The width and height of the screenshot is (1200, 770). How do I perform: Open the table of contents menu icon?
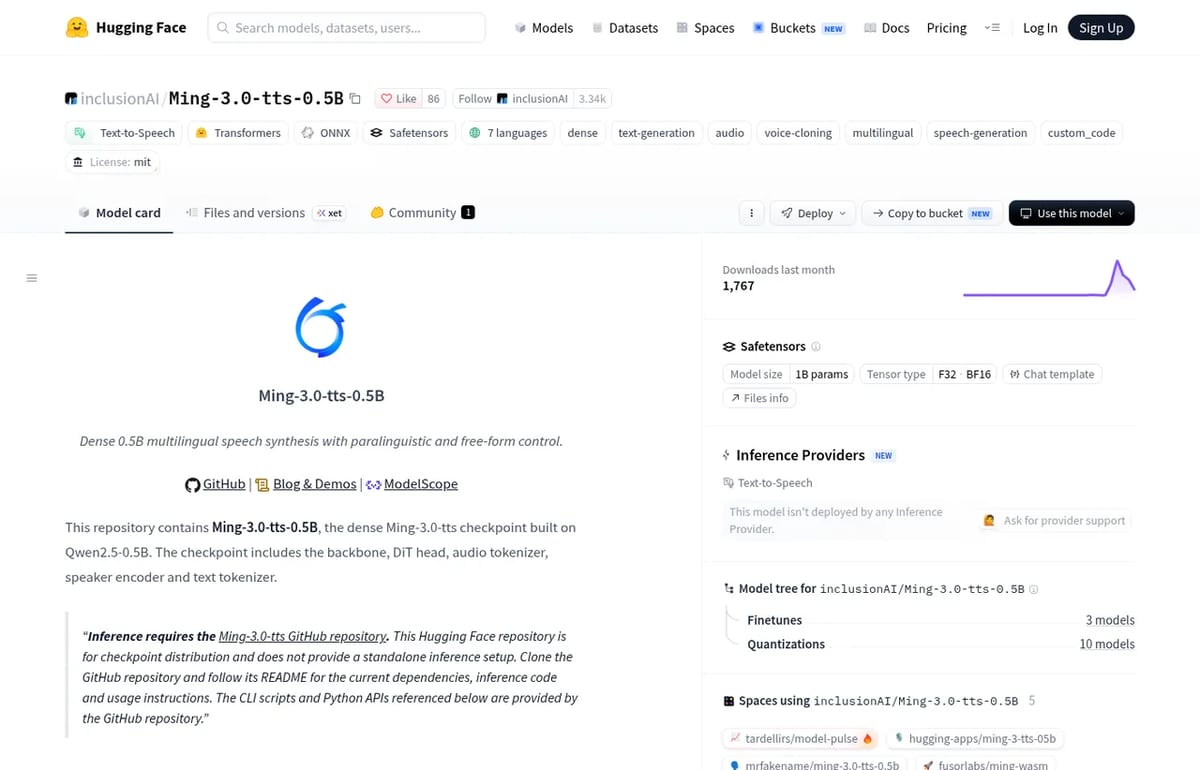[x=32, y=278]
